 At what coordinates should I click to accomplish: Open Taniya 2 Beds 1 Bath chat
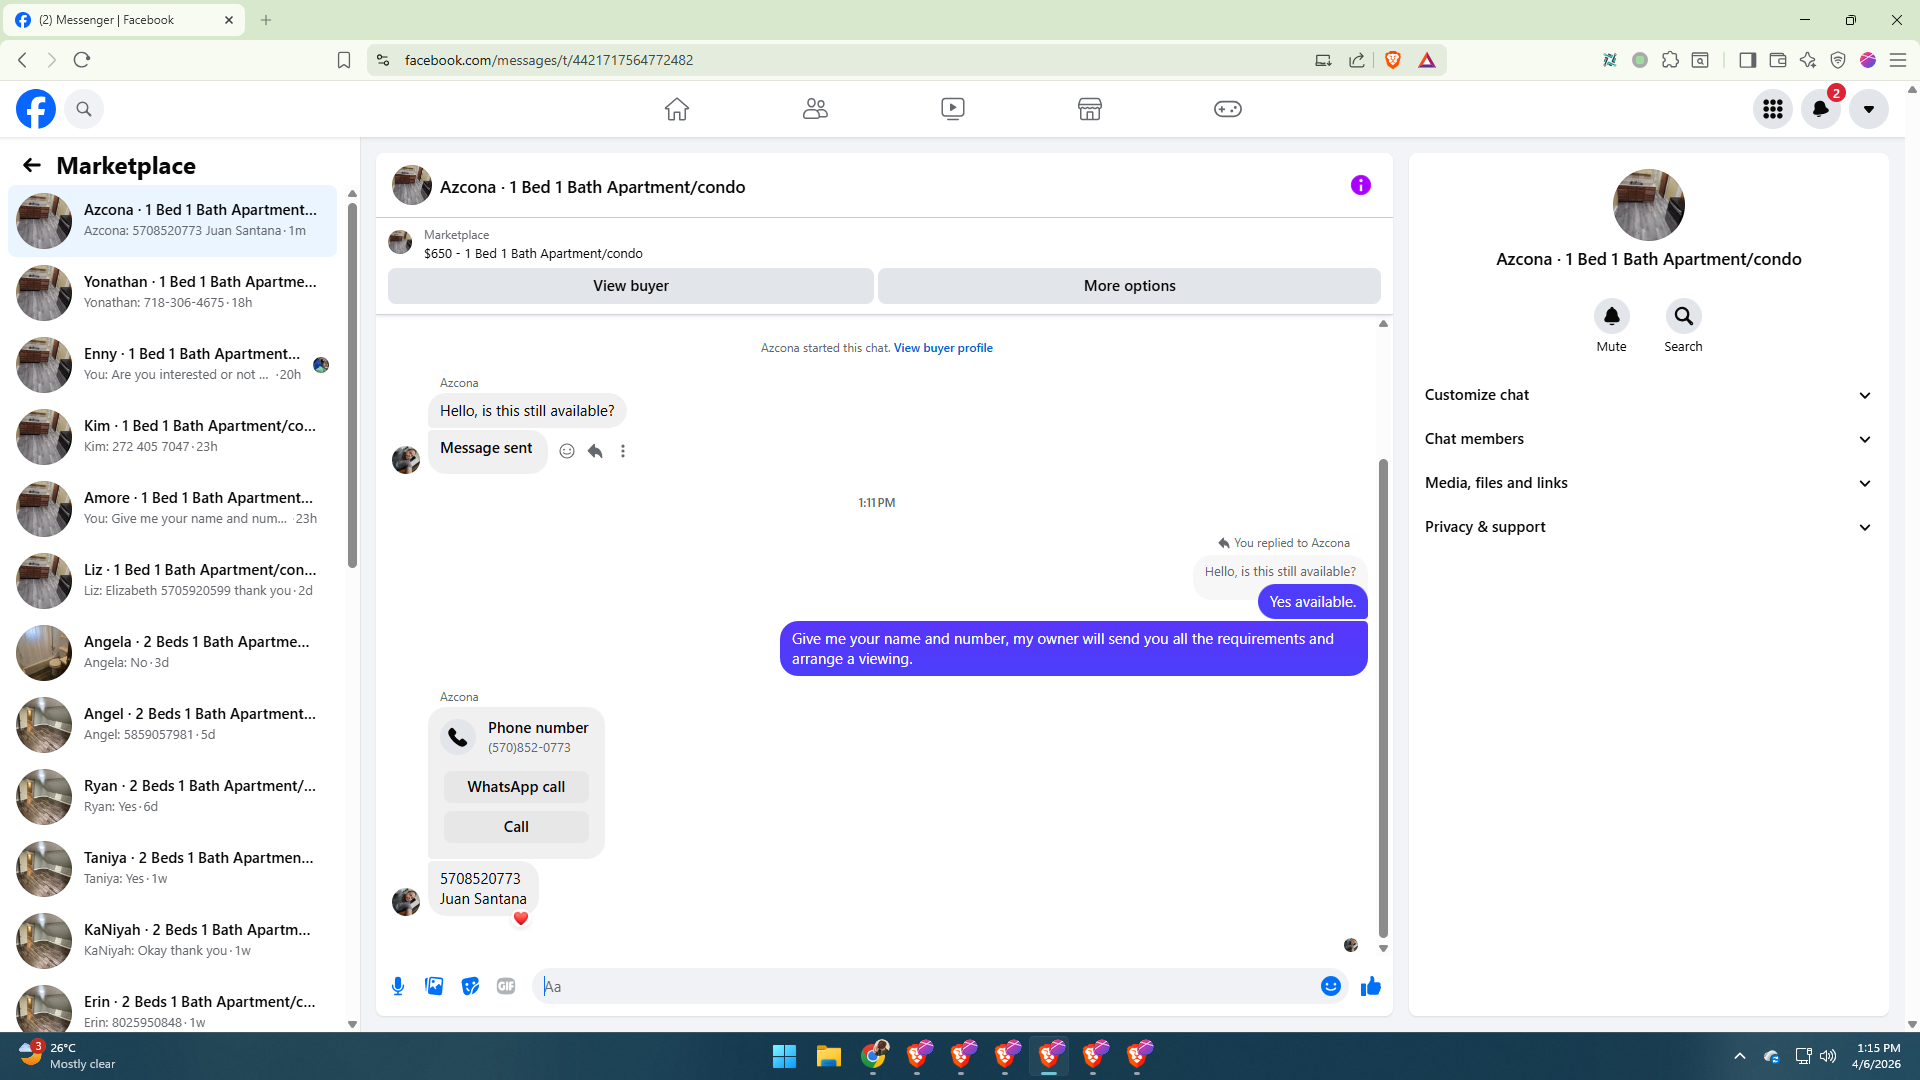pos(172,869)
